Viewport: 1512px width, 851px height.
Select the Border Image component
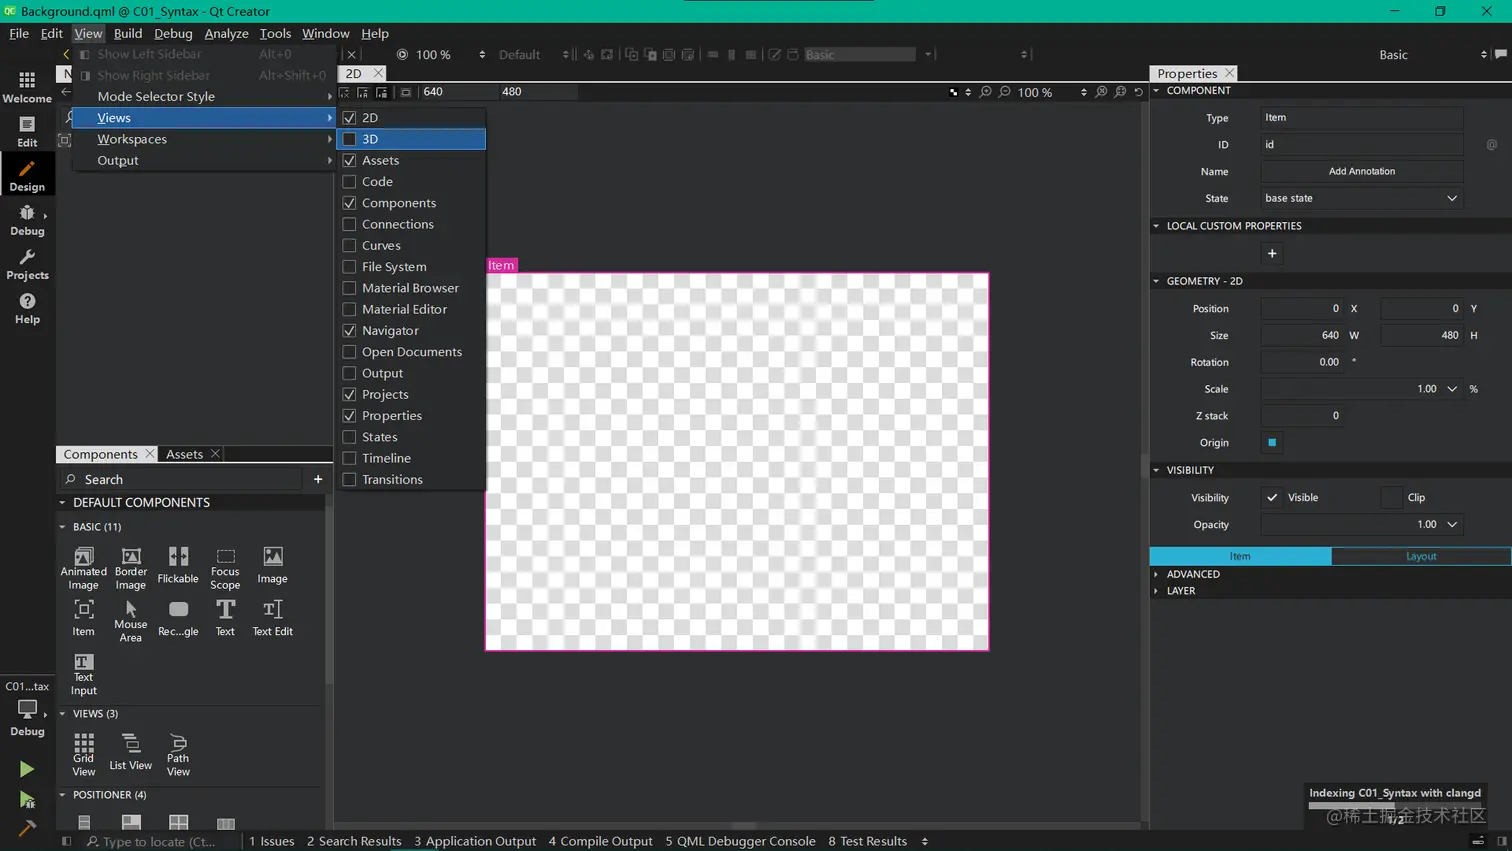pyautogui.click(x=131, y=568)
